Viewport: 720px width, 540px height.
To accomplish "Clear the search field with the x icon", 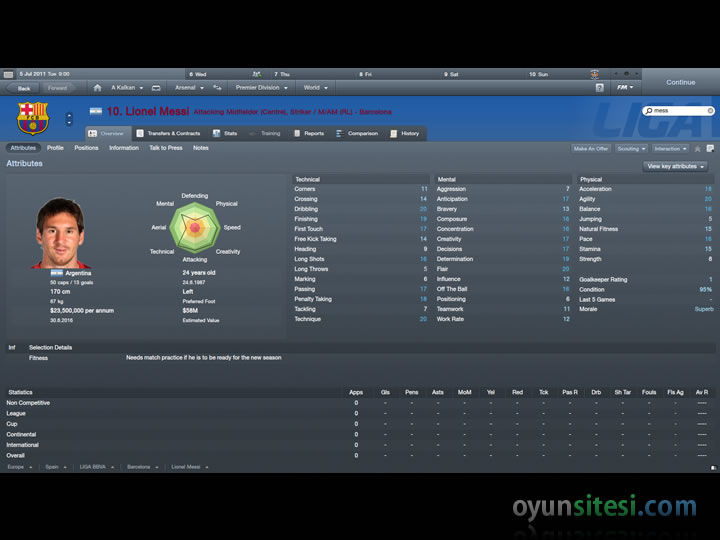I will point(710,111).
